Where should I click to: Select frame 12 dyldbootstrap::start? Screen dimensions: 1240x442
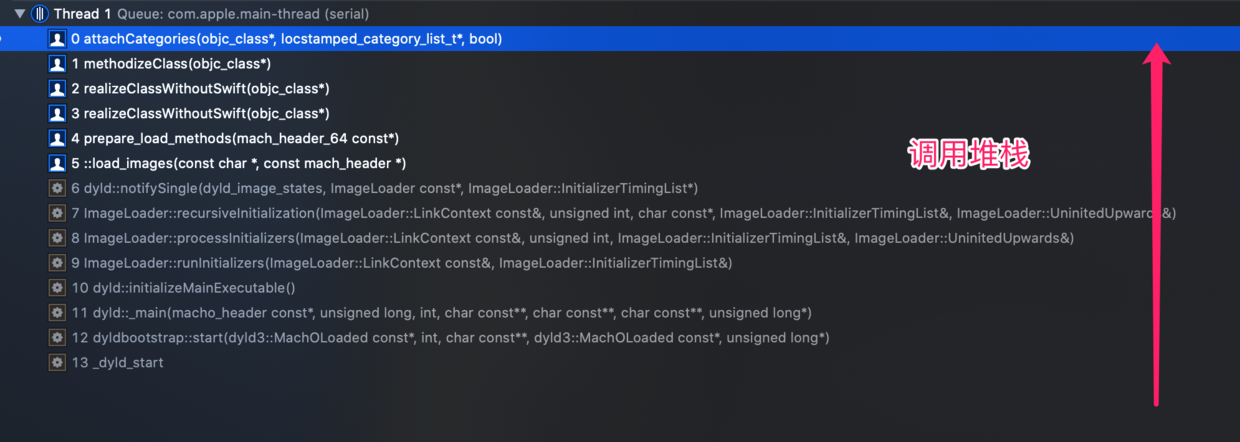(620, 338)
